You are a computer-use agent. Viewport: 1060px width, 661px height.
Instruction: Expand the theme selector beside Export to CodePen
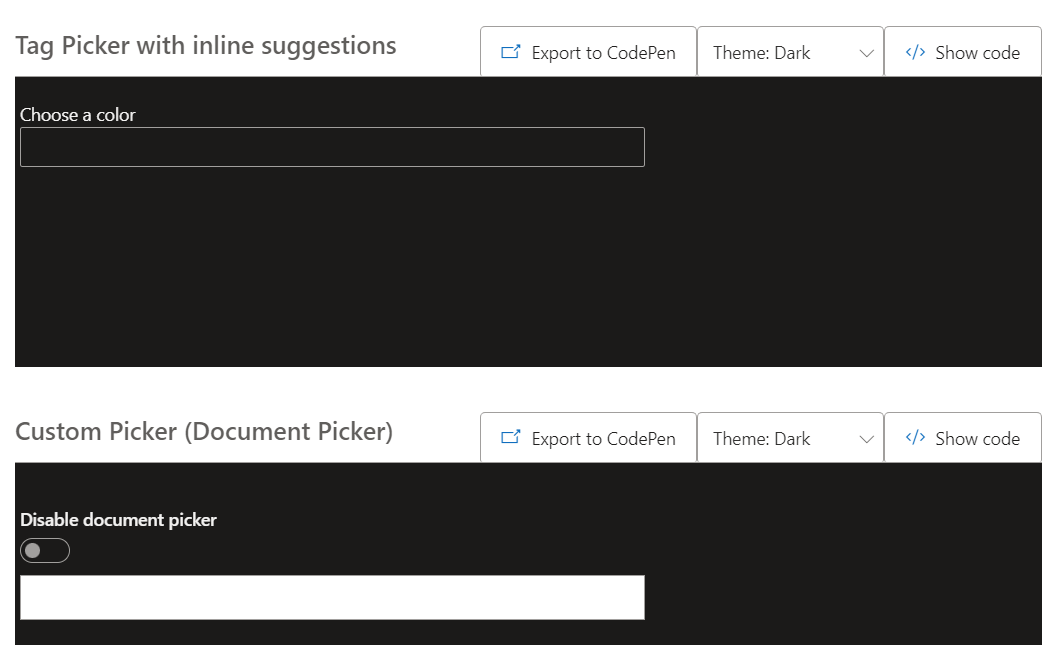pyautogui.click(x=790, y=51)
